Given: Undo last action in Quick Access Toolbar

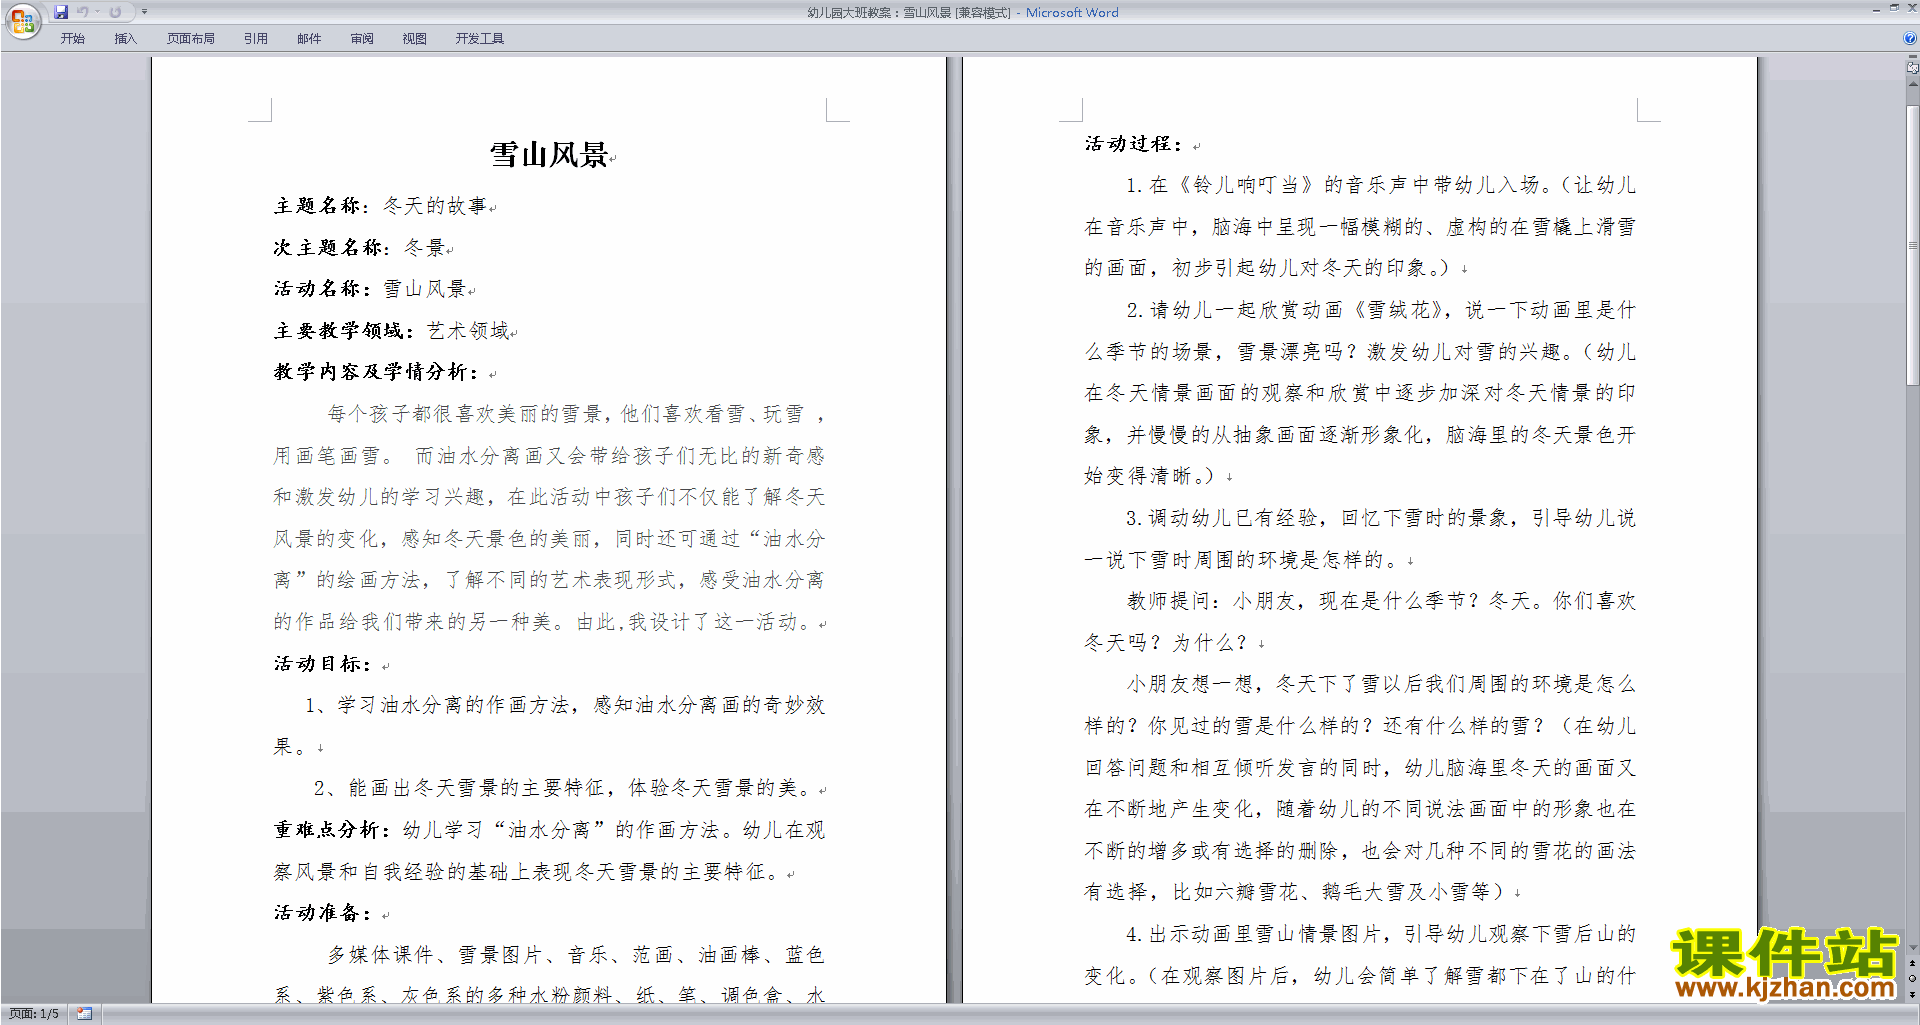Looking at the screenshot, I should coord(83,12).
